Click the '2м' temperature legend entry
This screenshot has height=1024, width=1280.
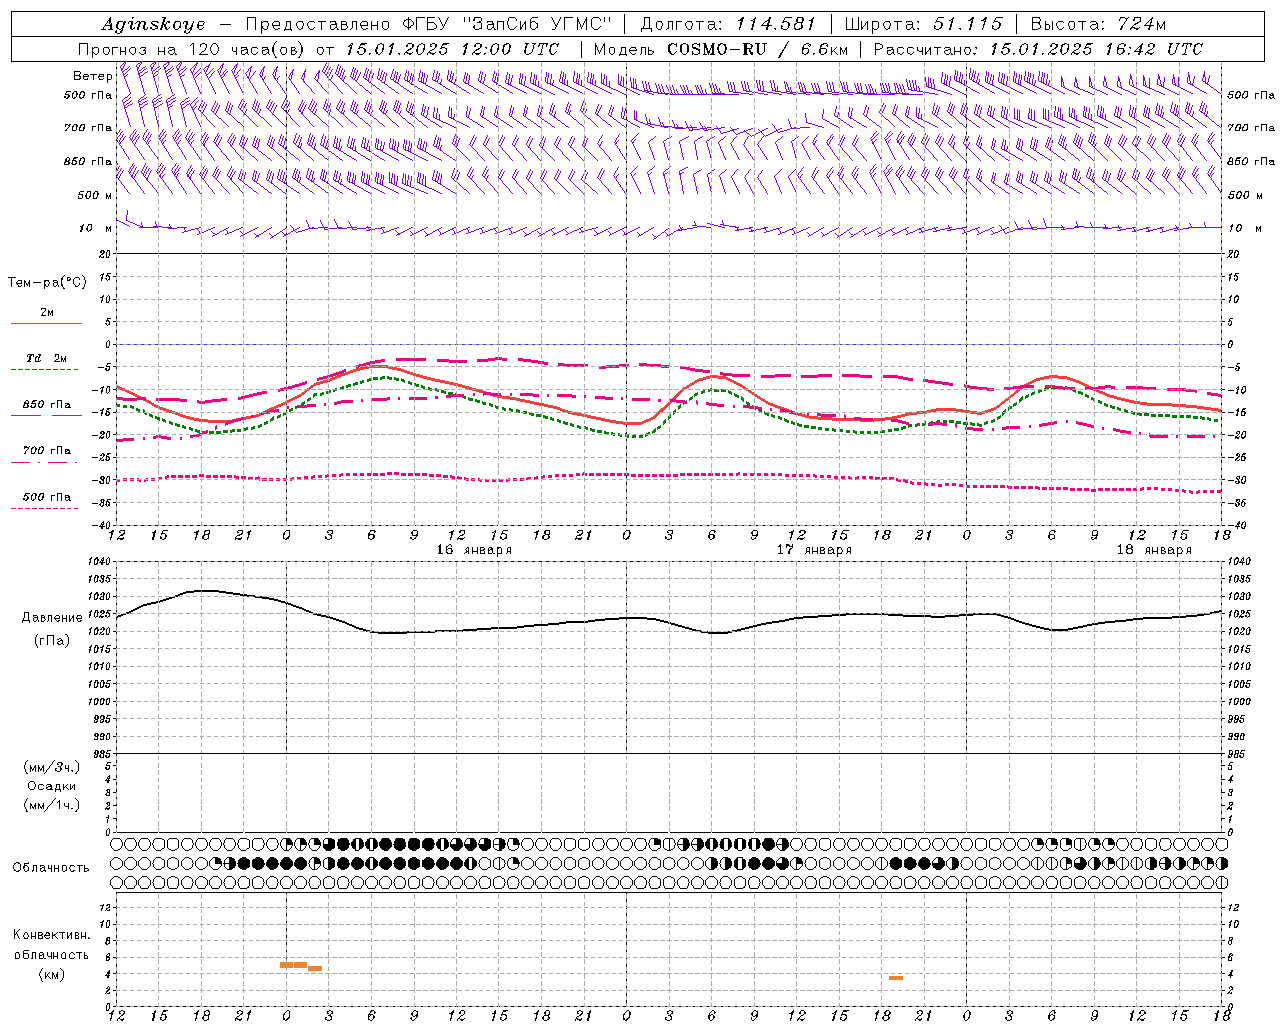(47, 312)
